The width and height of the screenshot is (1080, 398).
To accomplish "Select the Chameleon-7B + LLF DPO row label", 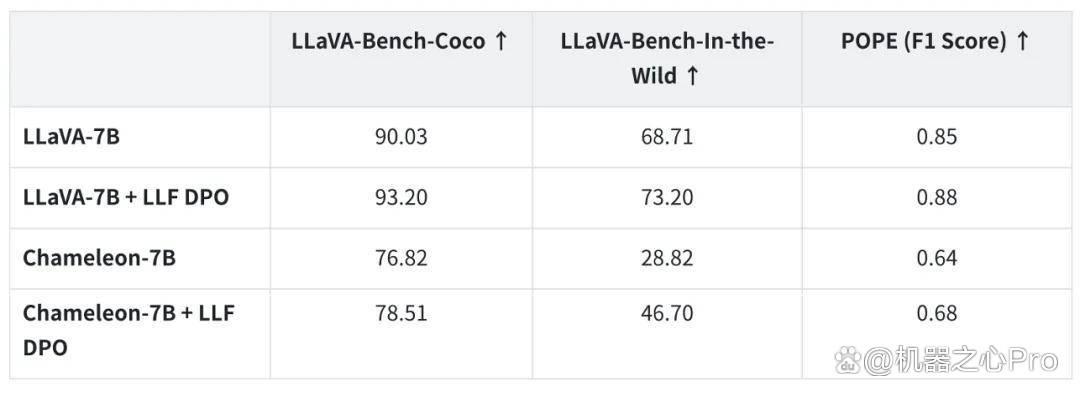I will click(129, 331).
